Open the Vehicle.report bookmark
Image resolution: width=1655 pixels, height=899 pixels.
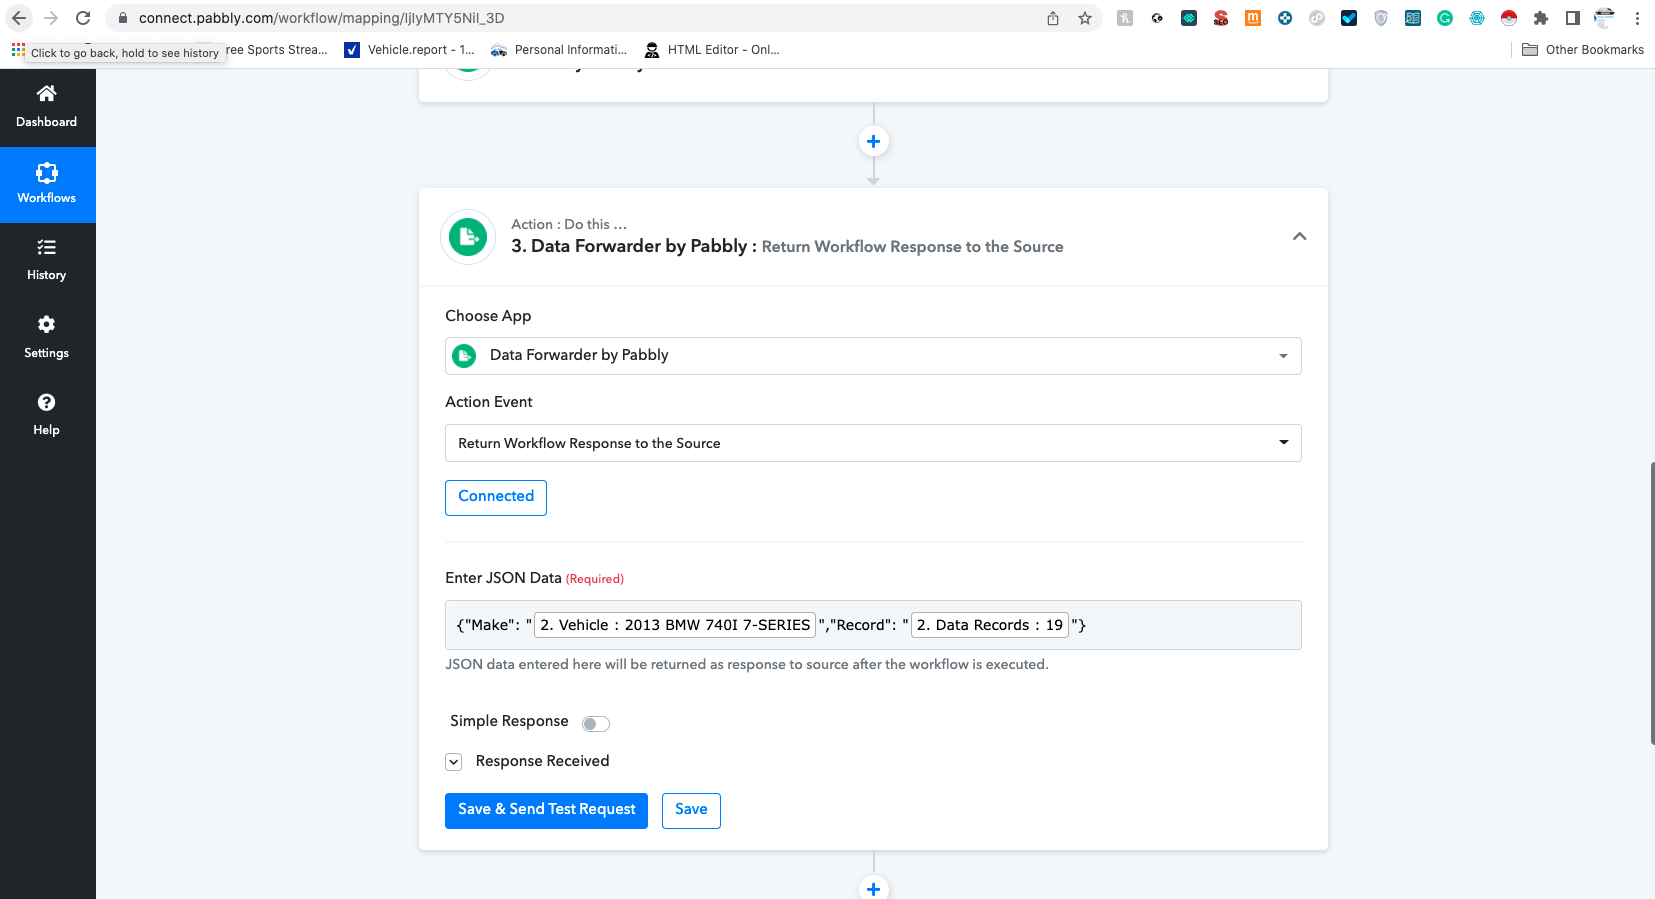pyautogui.click(x=409, y=50)
